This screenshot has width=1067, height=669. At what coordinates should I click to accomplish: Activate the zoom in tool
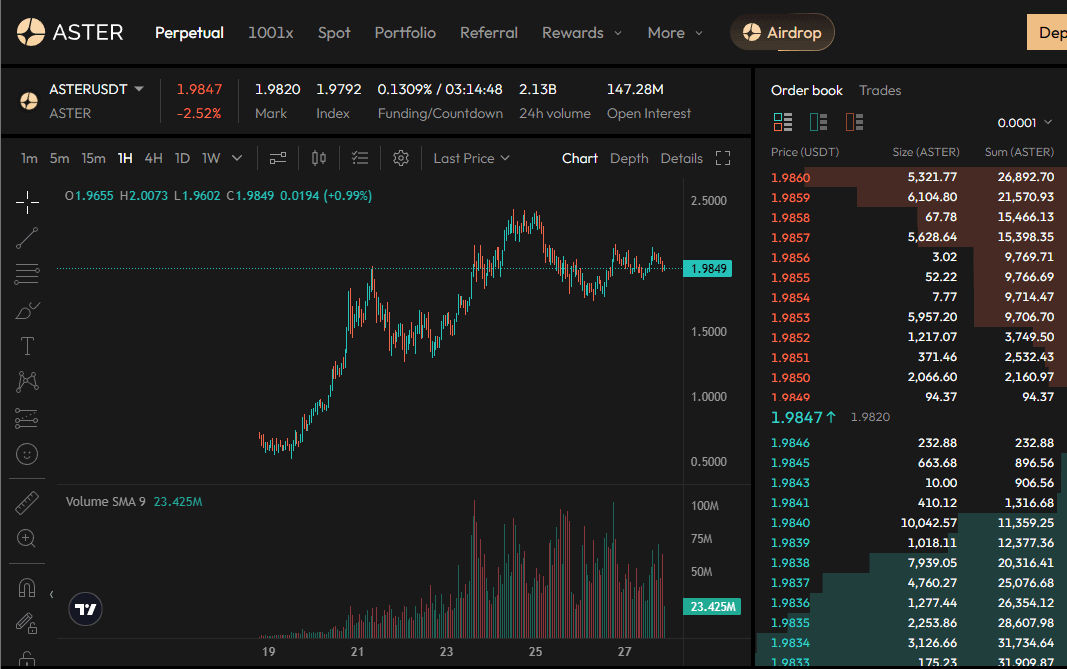[x=27, y=538]
